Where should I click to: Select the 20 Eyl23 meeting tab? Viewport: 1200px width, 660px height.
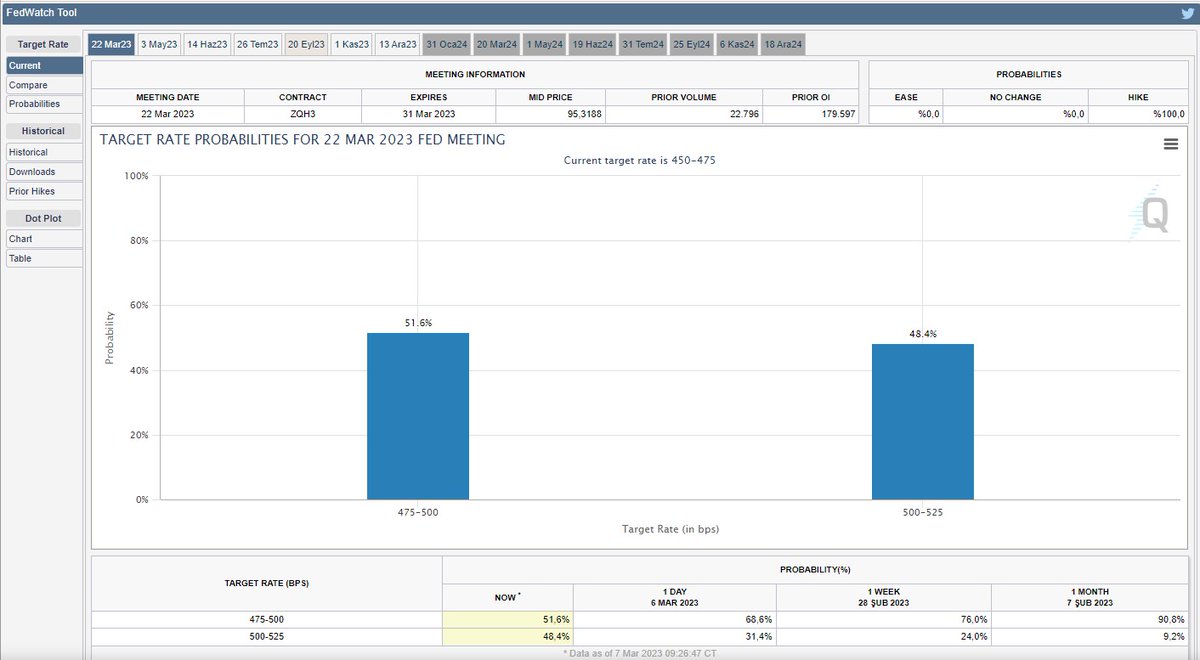tap(306, 44)
